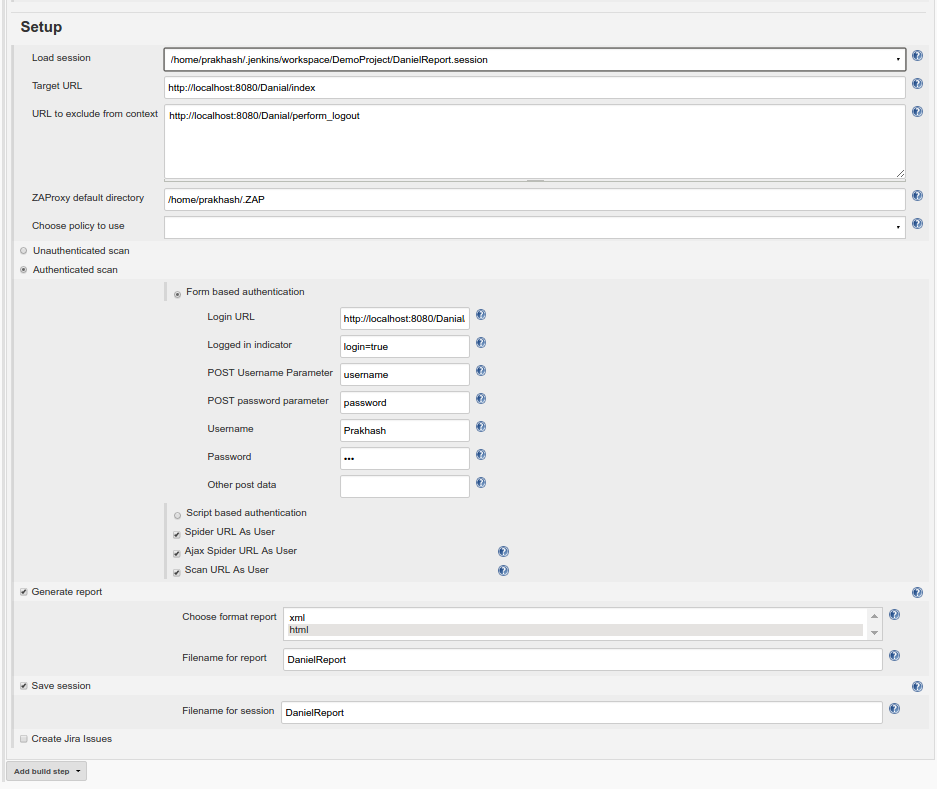937x789 pixels.
Task: Open help for Choose policy to use
Action: tap(917, 224)
